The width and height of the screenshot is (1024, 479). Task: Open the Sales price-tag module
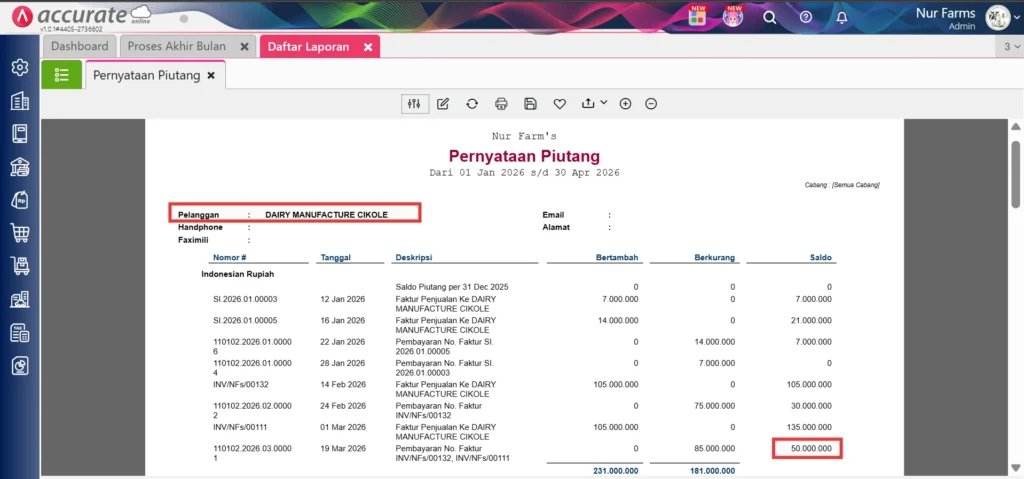tap(20, 200)
